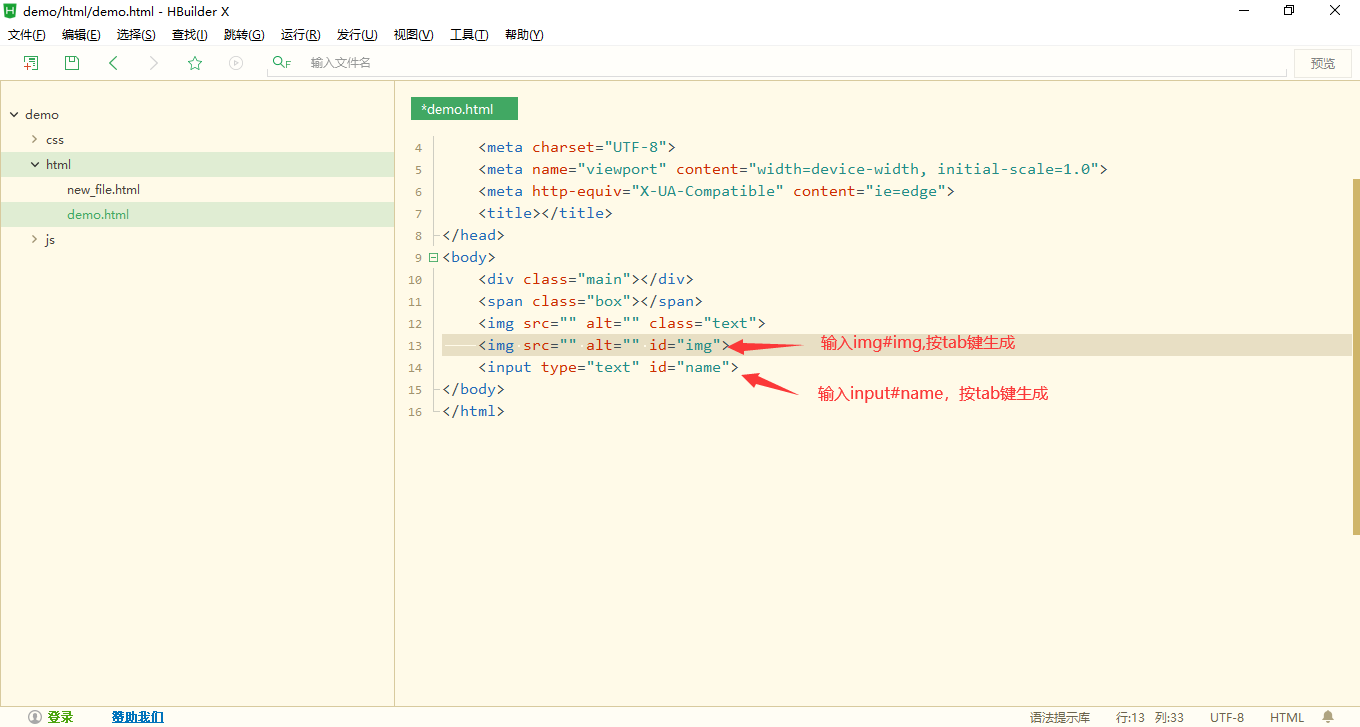Click the input id="name" line
1360x727 pixels.
[608, 367]
